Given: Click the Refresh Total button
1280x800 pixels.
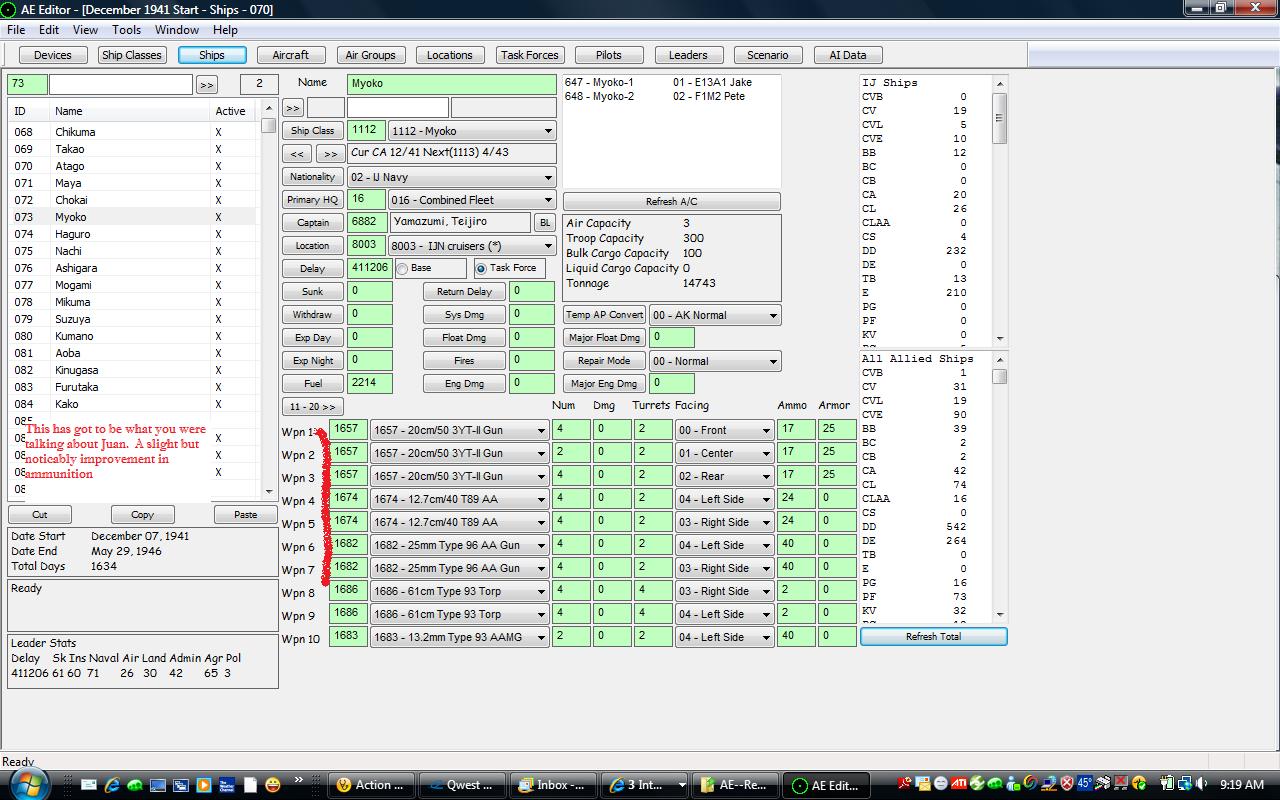Looking at the screenshot, I should pyautogui.click(x=933, y=636).
